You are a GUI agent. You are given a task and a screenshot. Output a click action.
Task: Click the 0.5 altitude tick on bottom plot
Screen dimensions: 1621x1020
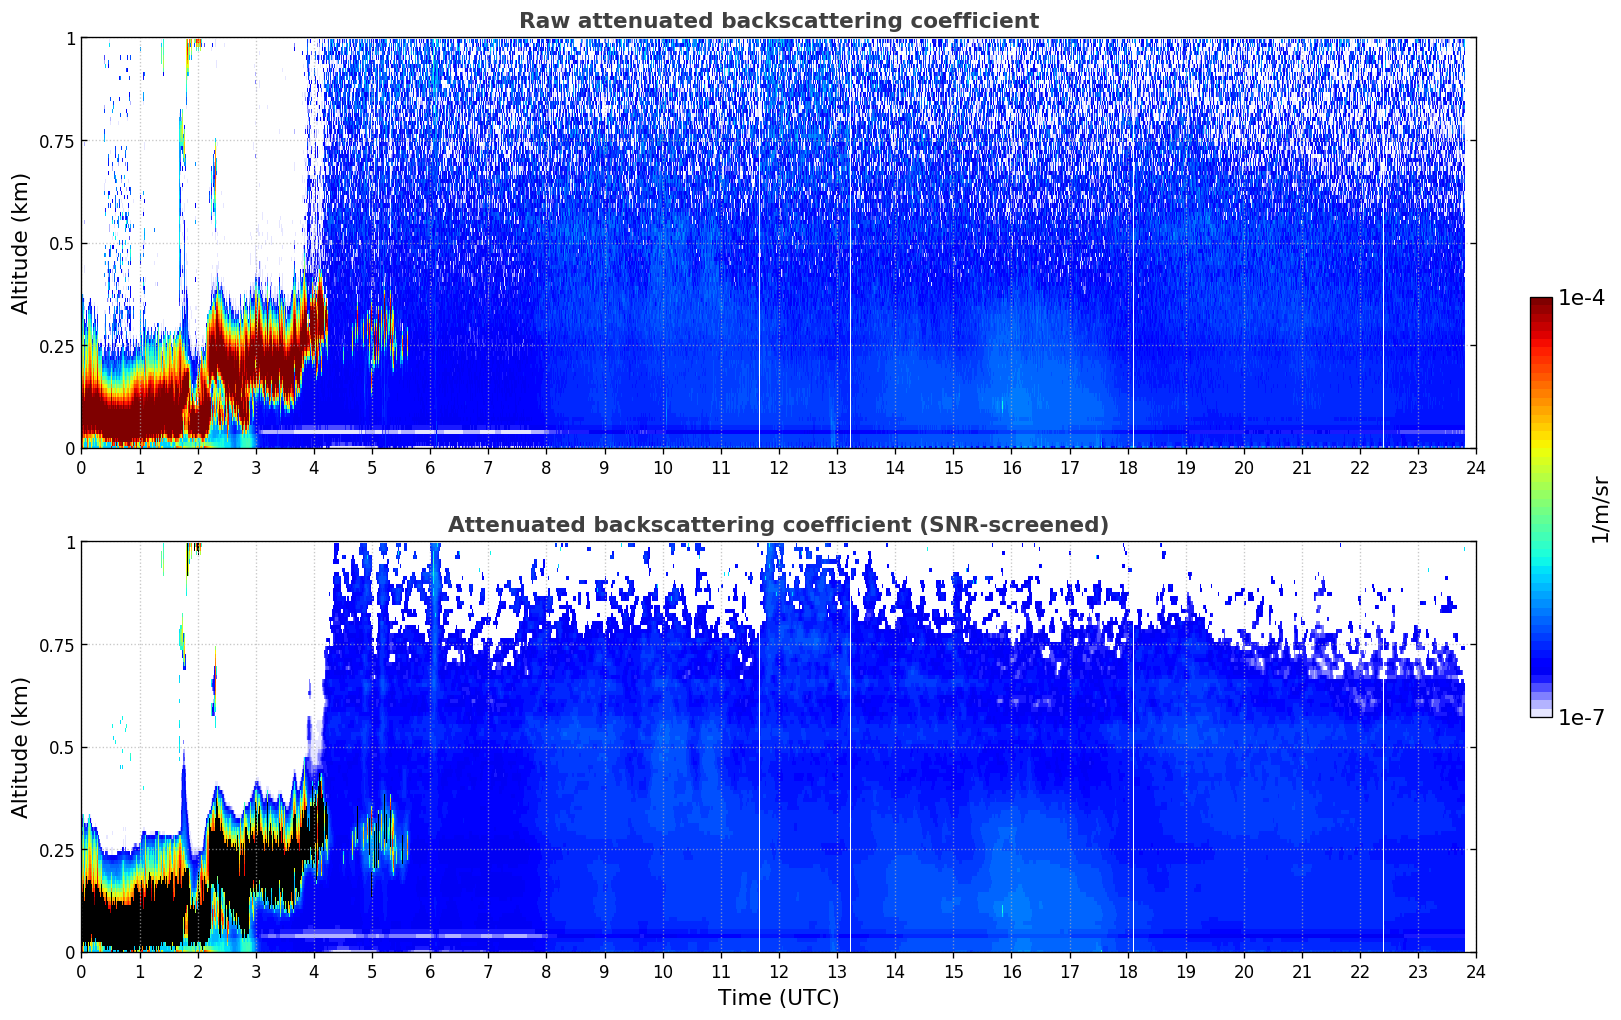(x=62, y=747)
